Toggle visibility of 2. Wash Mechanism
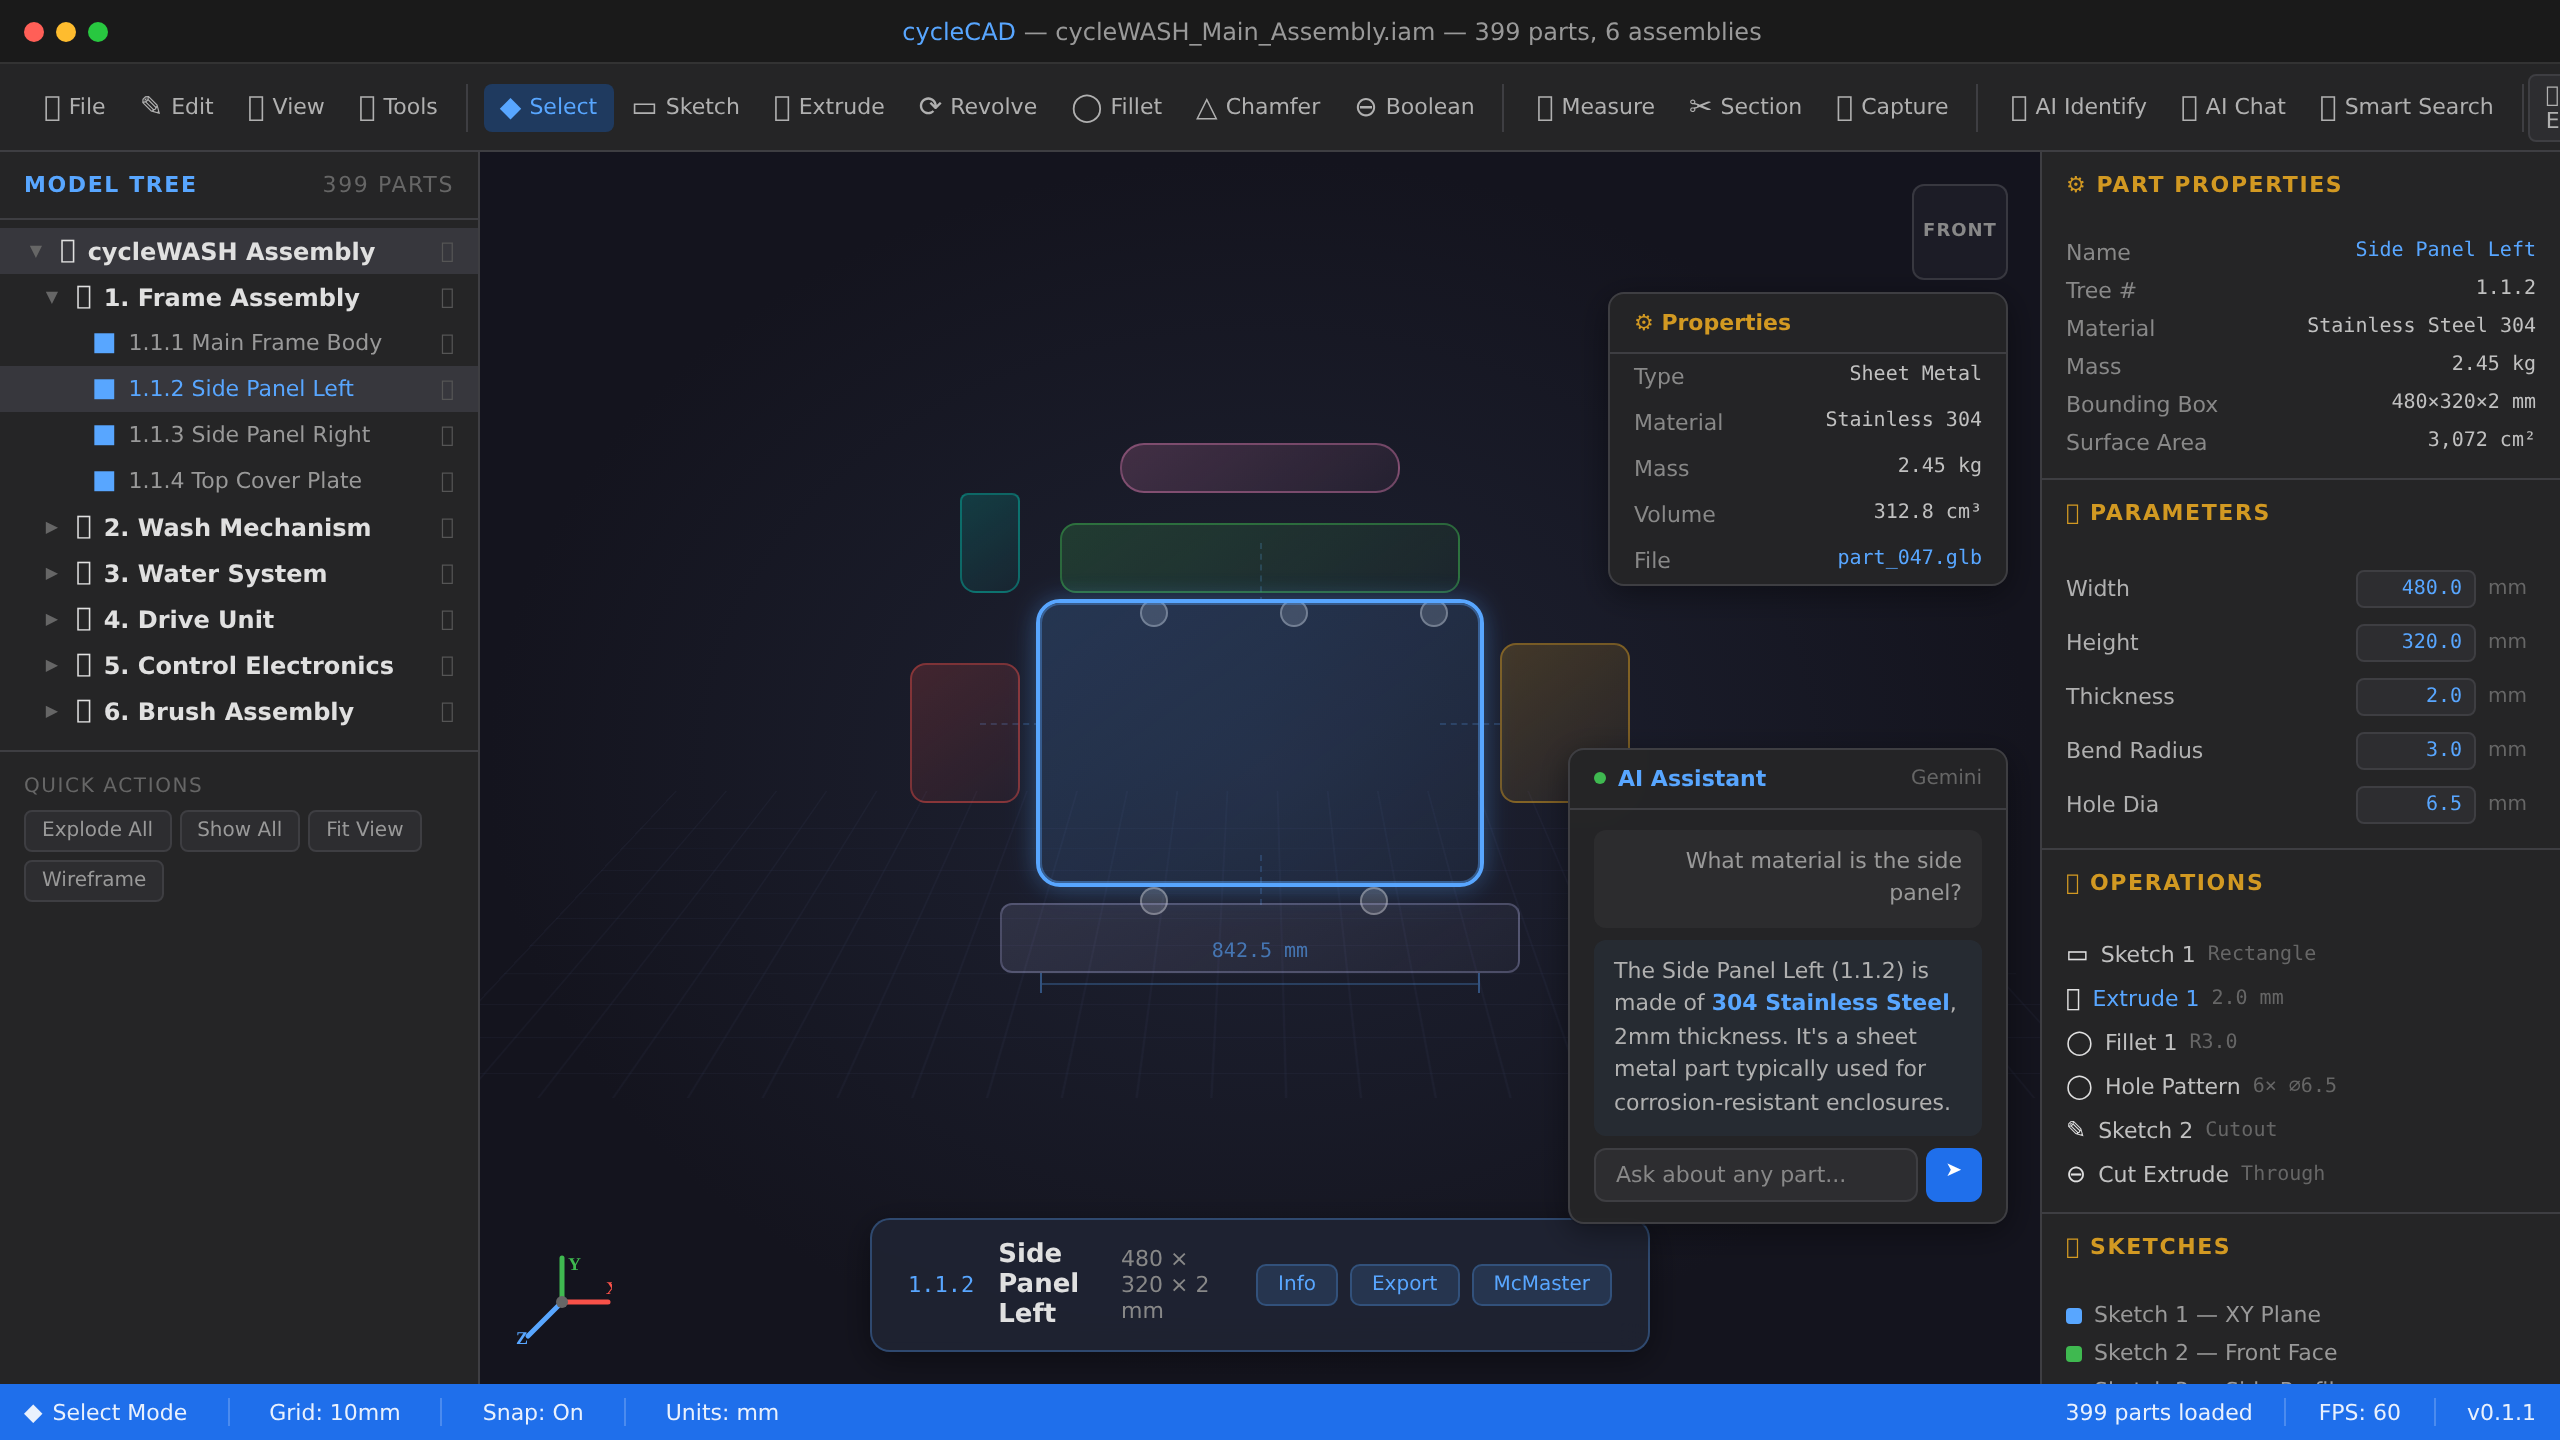 click(447, 528)
